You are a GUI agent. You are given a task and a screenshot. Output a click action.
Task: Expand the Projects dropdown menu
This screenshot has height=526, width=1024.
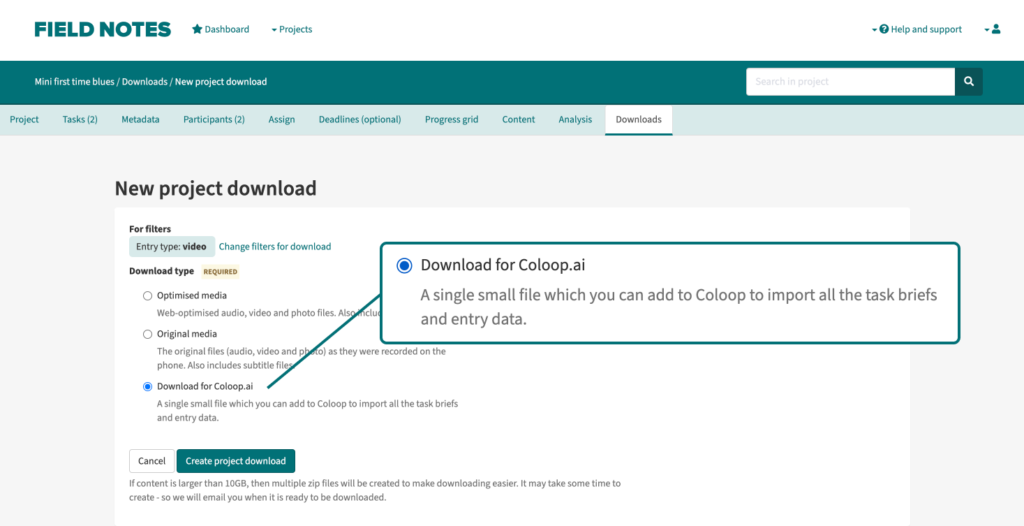pos(291,30)
